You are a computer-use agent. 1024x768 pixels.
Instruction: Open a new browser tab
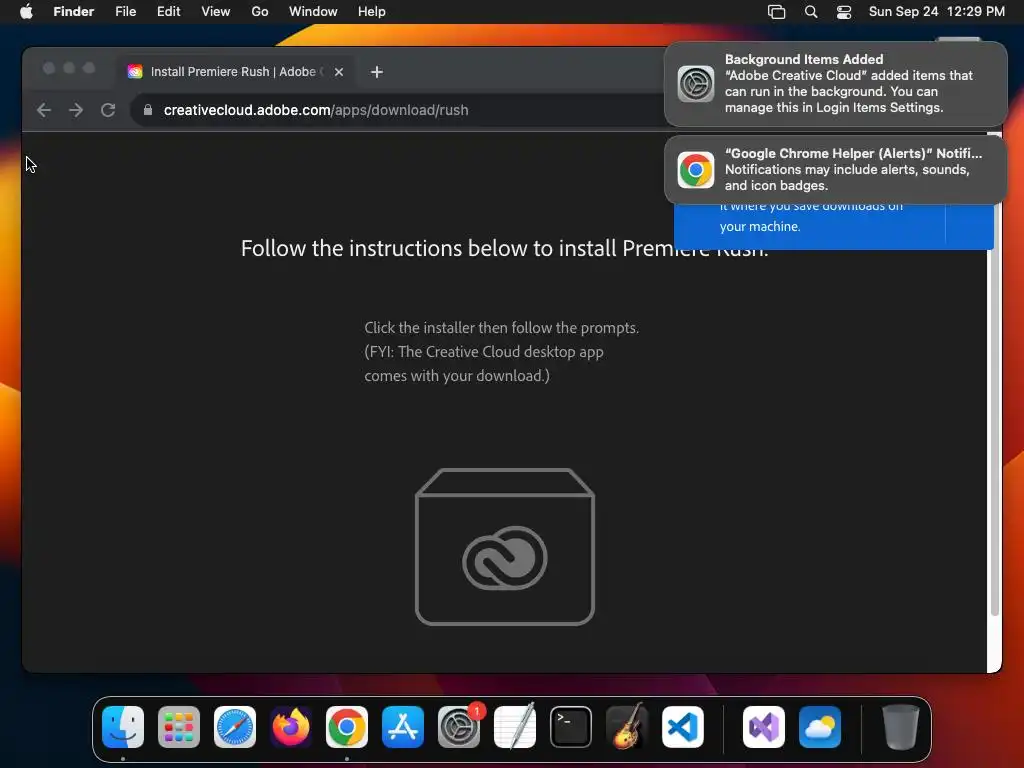377,72
